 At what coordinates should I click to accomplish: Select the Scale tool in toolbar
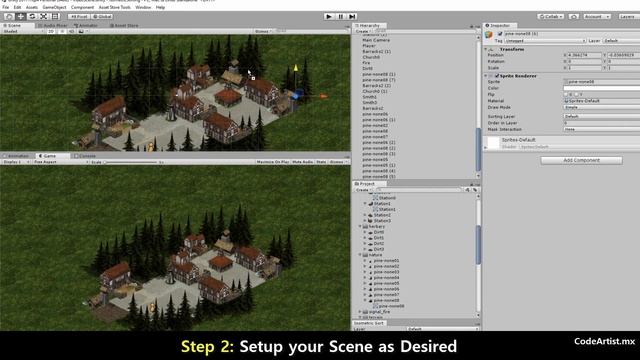[43, 16]
